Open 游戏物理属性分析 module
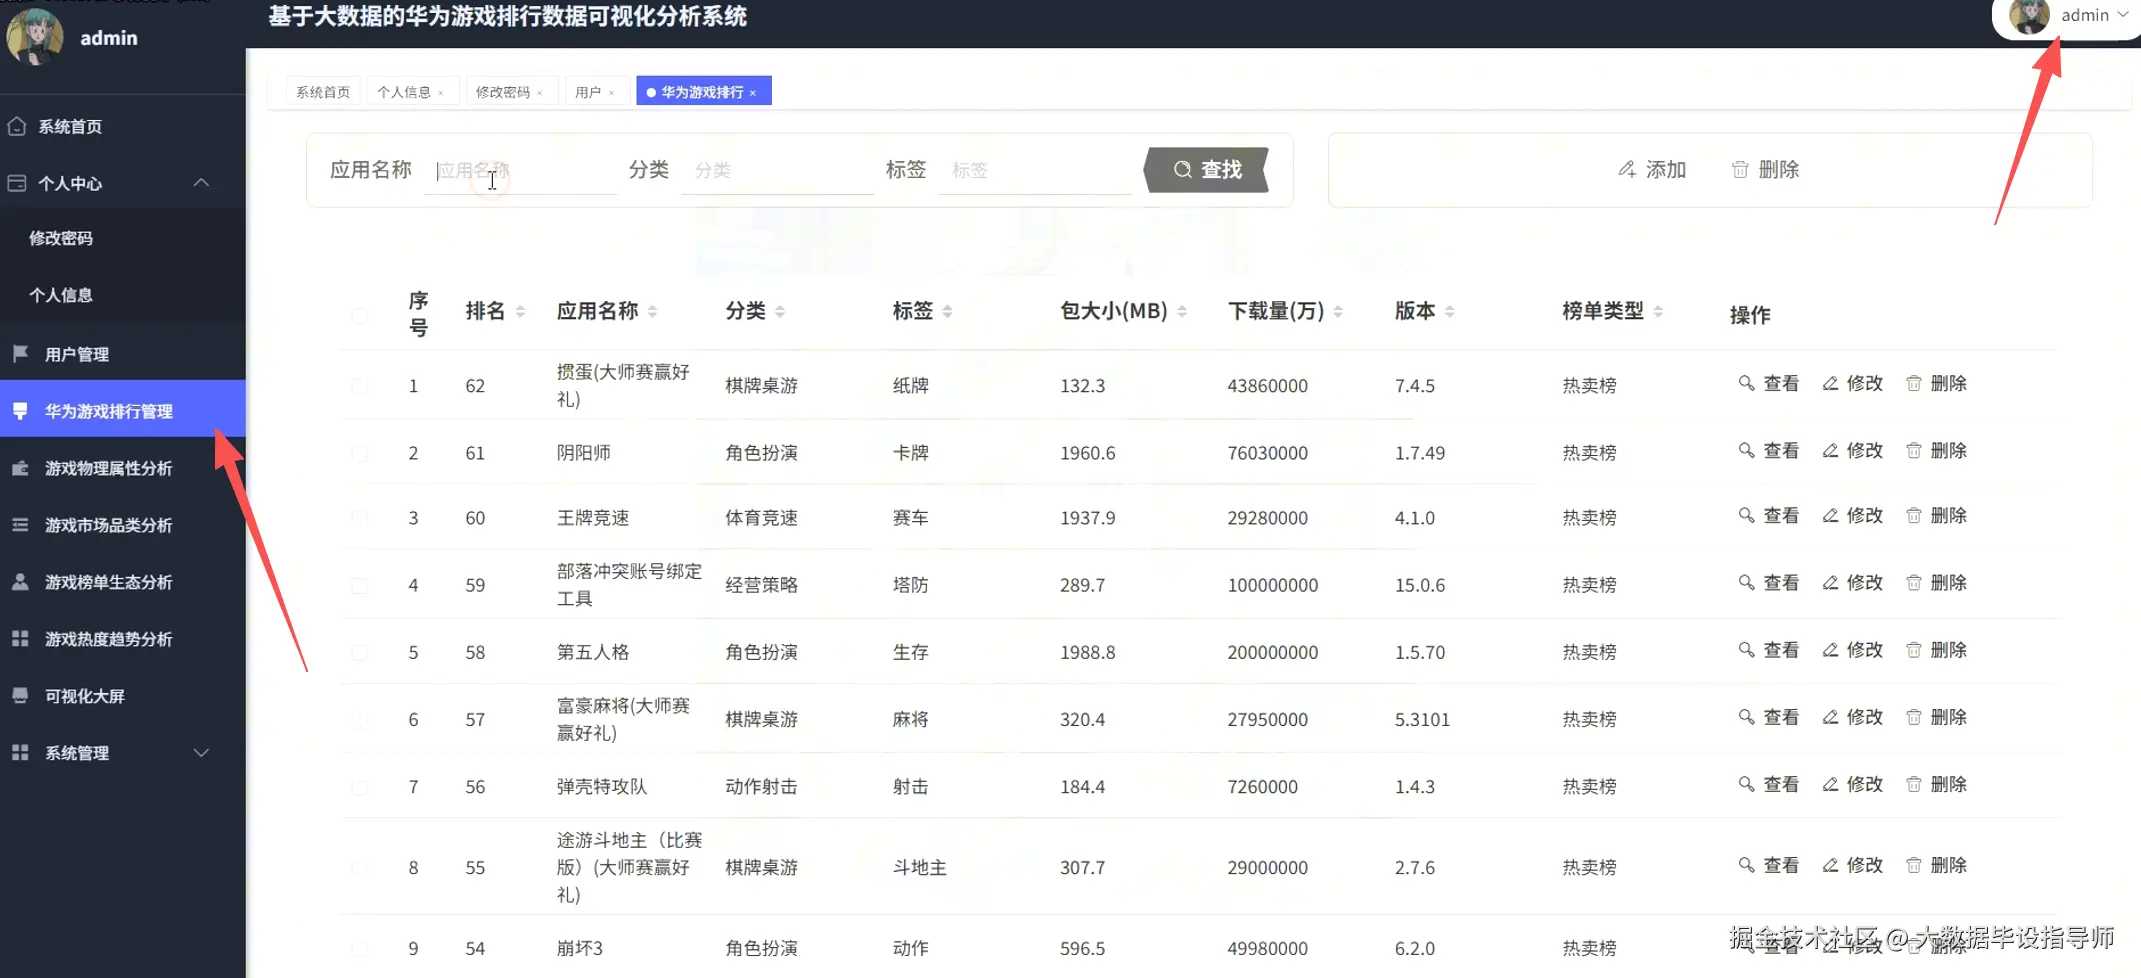The width and height of the screenshot is (2141, 978). tap(108, 467)
